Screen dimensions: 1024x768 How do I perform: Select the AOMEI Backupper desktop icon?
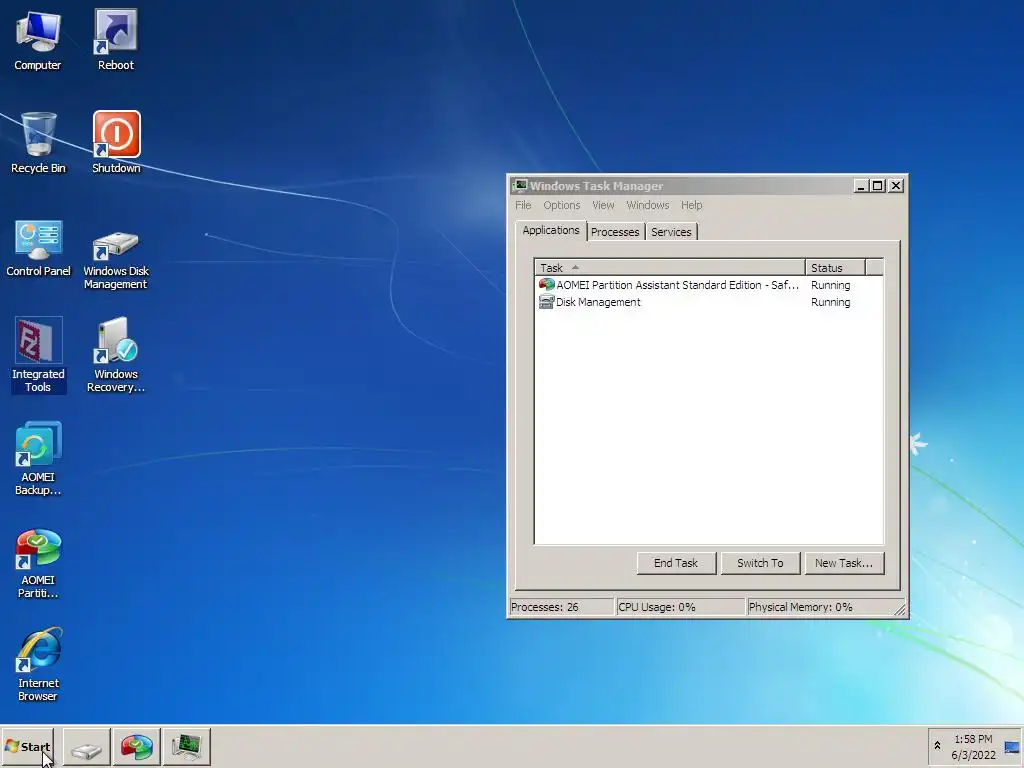(x=38, y=458)
